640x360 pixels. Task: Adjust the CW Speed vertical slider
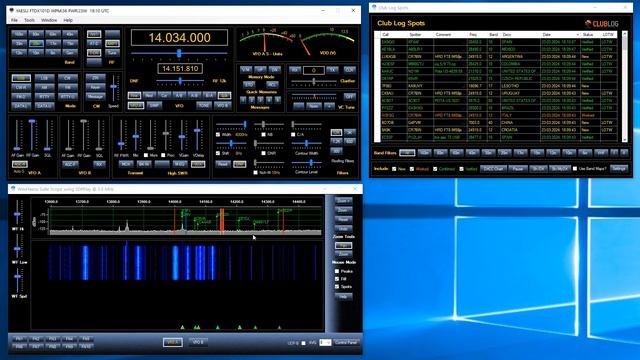(x=114, y=87)
